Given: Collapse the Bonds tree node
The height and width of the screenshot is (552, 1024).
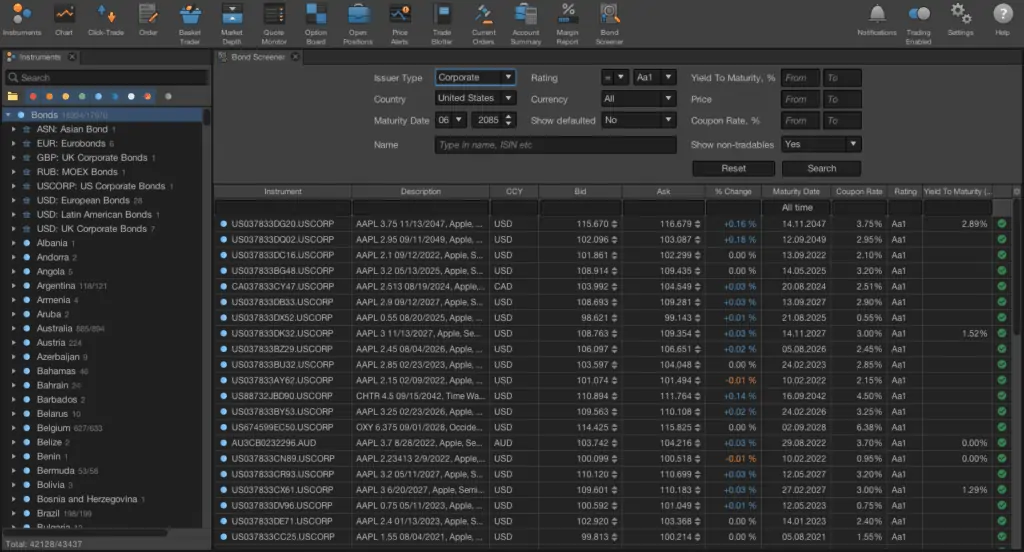Looking at the screenshot, I should 8,115.
